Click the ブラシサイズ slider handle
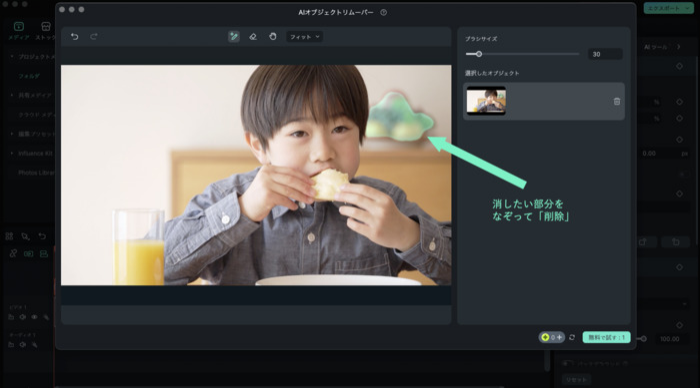700x388 pixels. coord(479,54)
